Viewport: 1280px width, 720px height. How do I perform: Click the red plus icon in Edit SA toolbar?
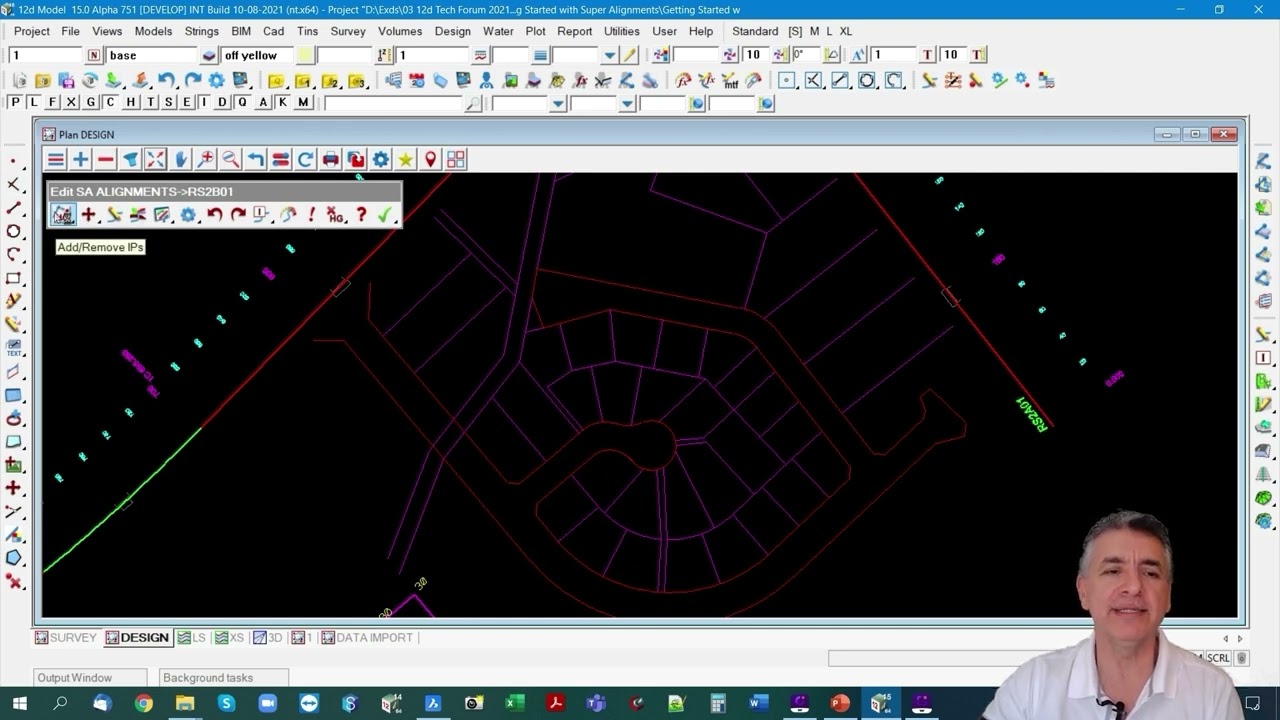tap(88, 215)
